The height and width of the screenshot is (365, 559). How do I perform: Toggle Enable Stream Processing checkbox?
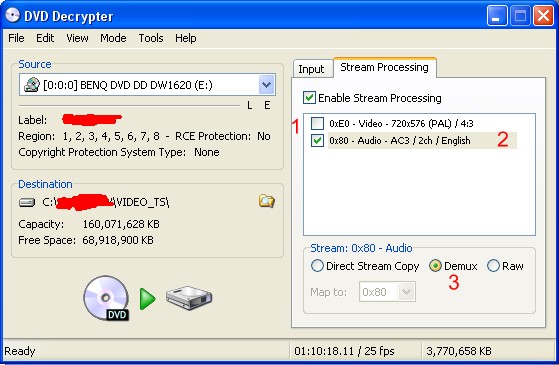coord(309,98)
